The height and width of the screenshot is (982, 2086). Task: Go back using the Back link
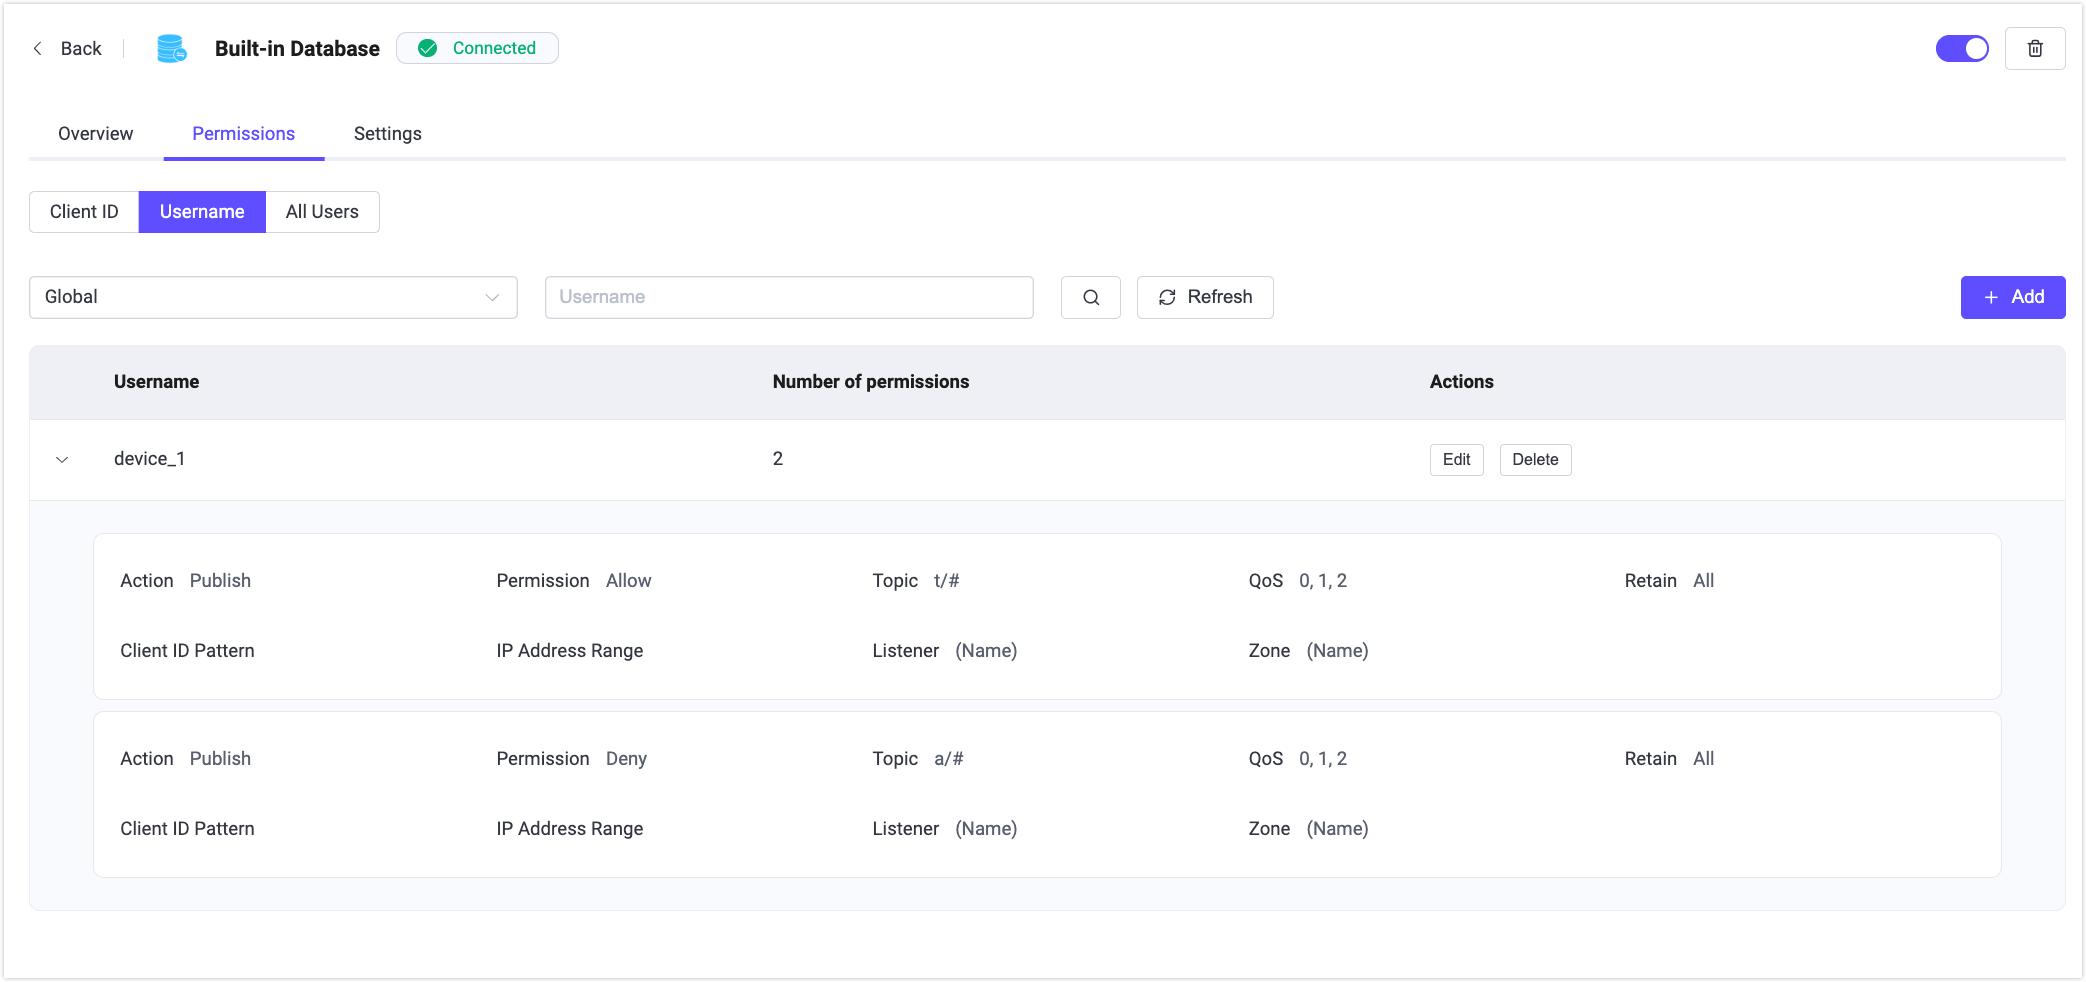[x=81, y=49]
